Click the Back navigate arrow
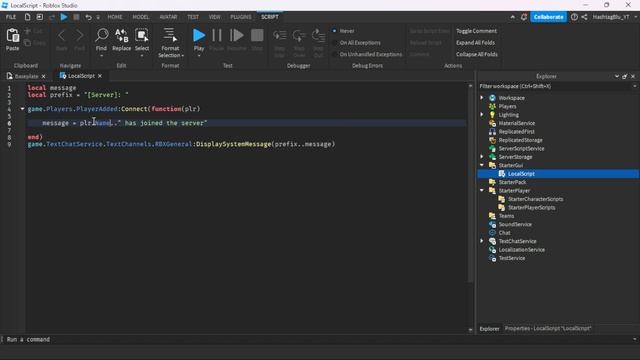The image size is (640, 360). [x=62, y=36]
